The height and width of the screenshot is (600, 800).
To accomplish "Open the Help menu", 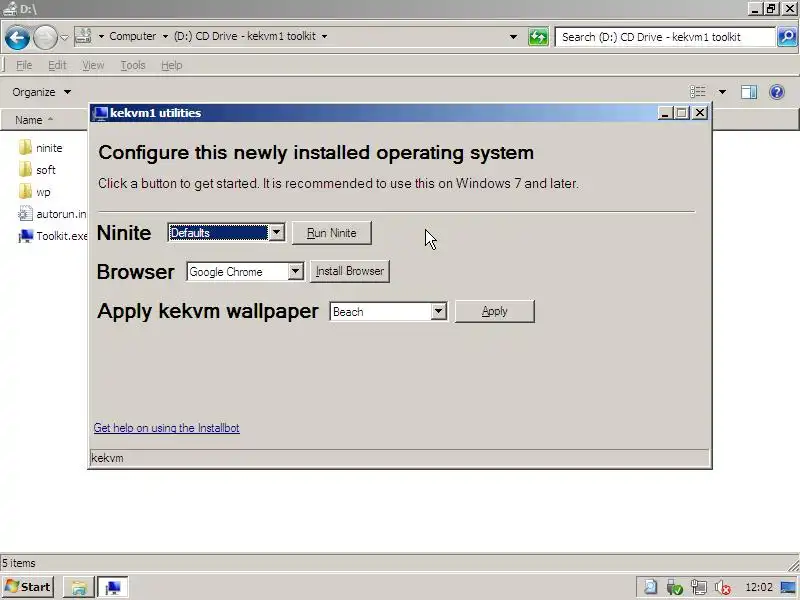I will pos(171,65).
